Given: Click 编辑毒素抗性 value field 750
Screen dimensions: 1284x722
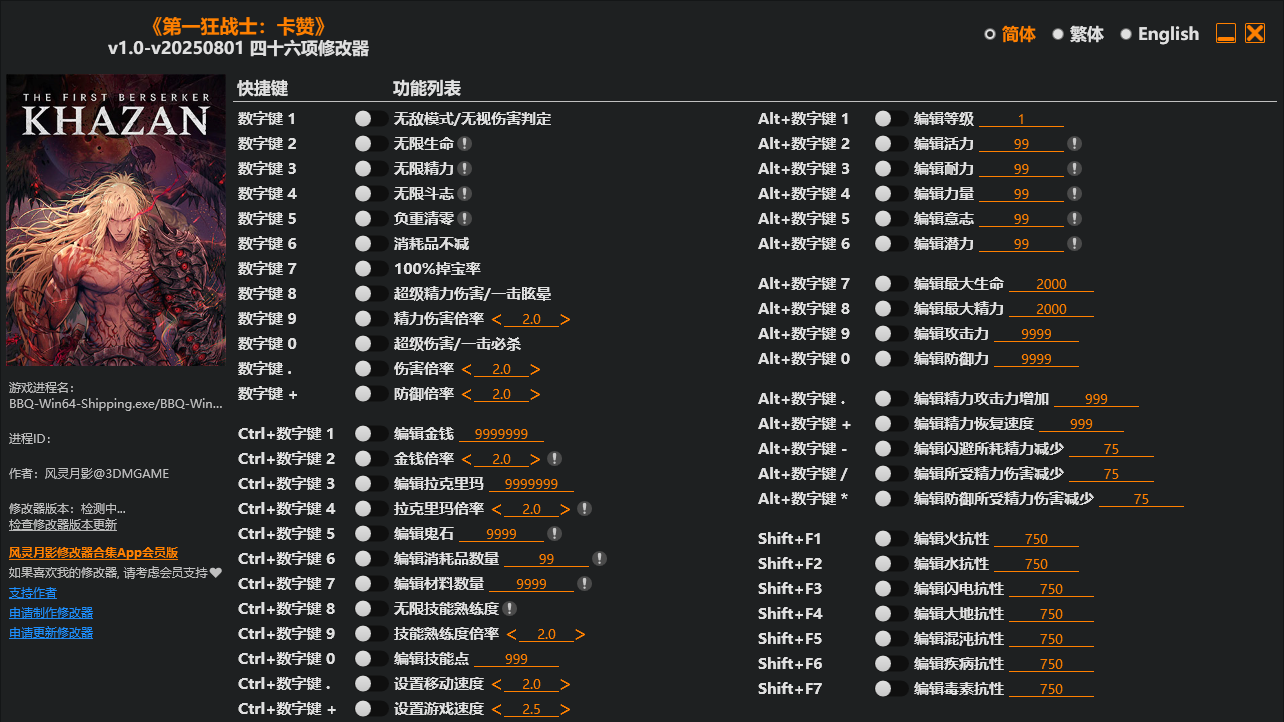Looking at the screenshot, I should [1051, 689].
